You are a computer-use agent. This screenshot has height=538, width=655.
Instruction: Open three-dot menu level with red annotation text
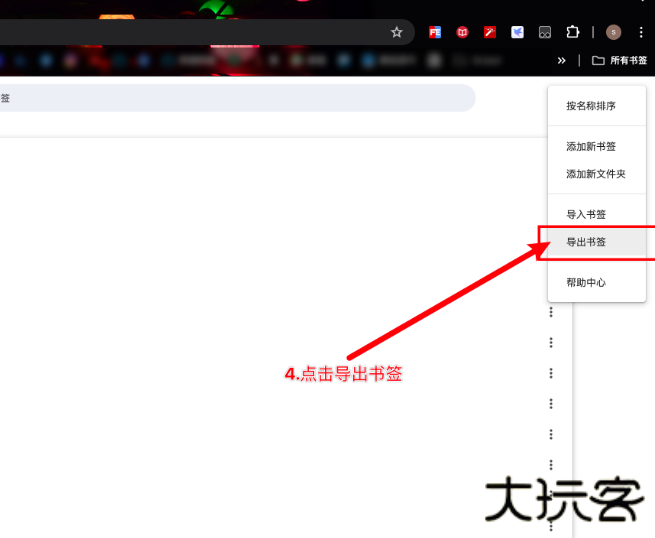(551, 373)
